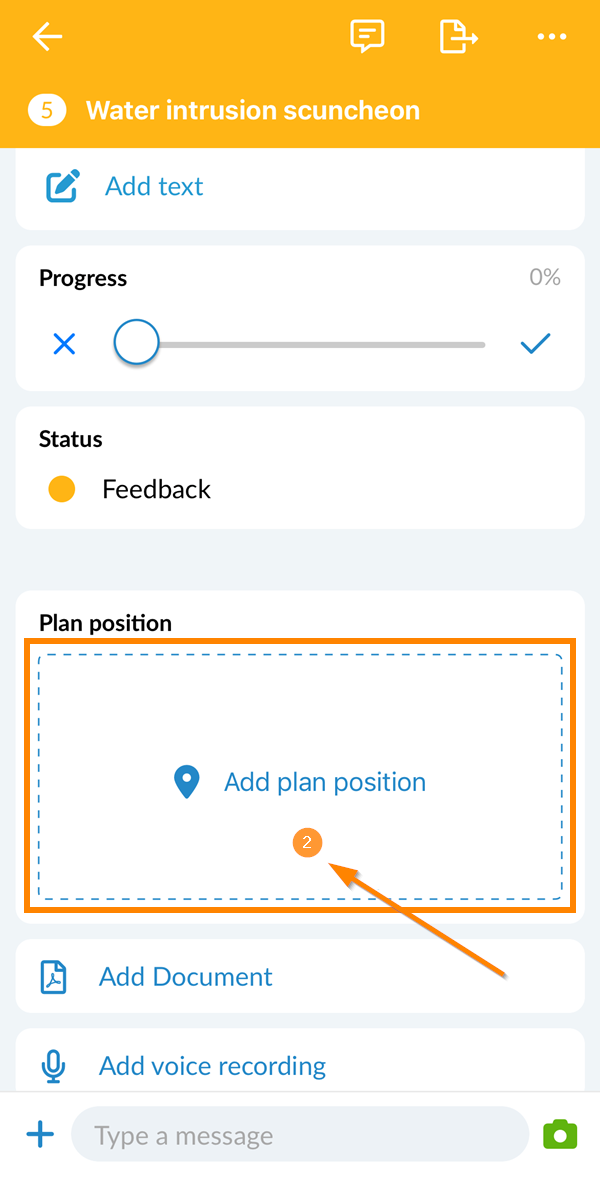Tap the export document icon

click(458, 37)
